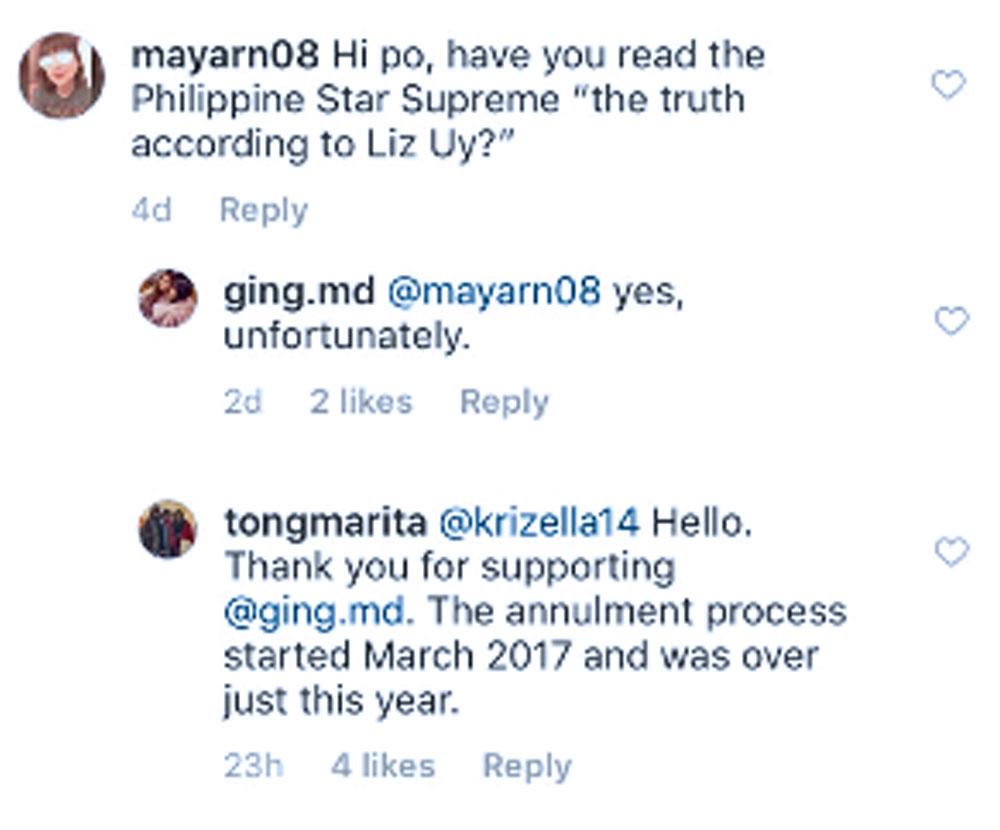Click the @mayarn08 mention in ging.md's reply
Image resolution: width=1000 pixels, height=830 pixels.
pyautogui.click(x=494, y=291)
